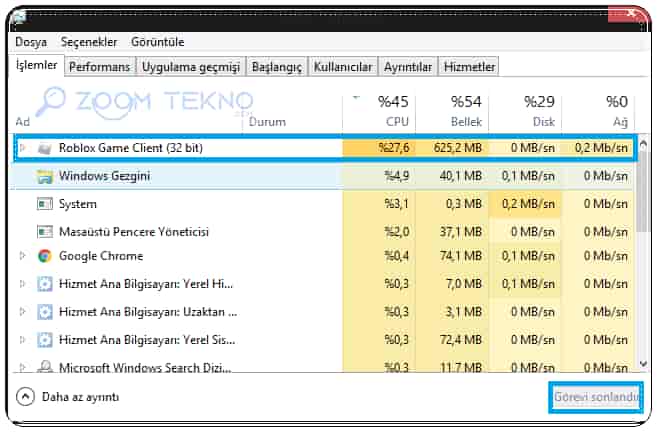657x432 pixels.
Task: Expand the Roblox Game Client process group
Action: pyautogui.click(x=23, y=147)
